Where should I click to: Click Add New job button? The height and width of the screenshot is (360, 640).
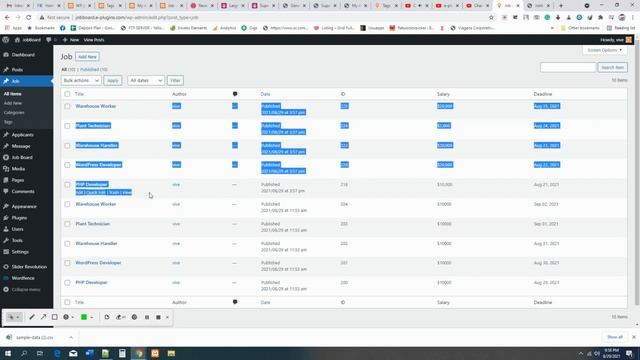click(x=87, y=57)
